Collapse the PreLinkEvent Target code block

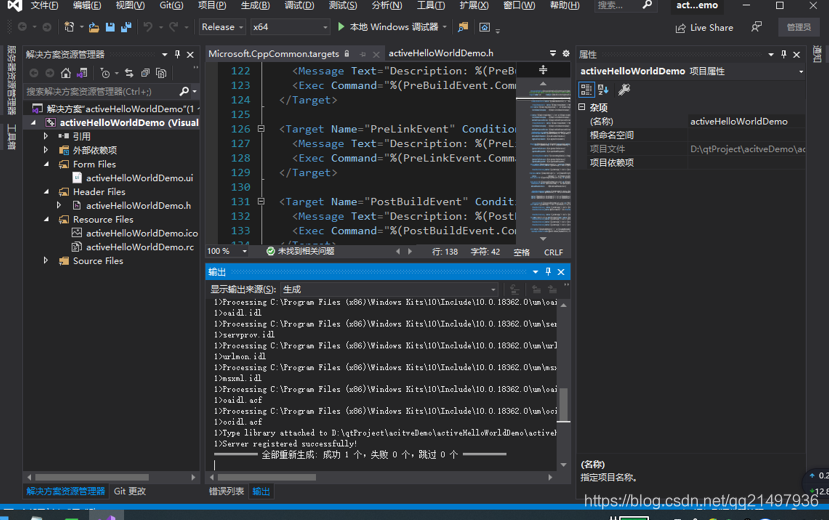tap(261, 129)
